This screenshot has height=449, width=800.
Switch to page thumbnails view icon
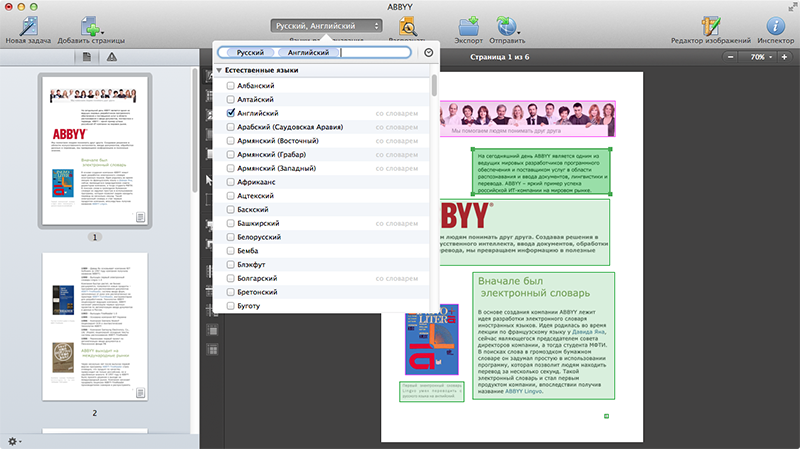coord(87,58)
